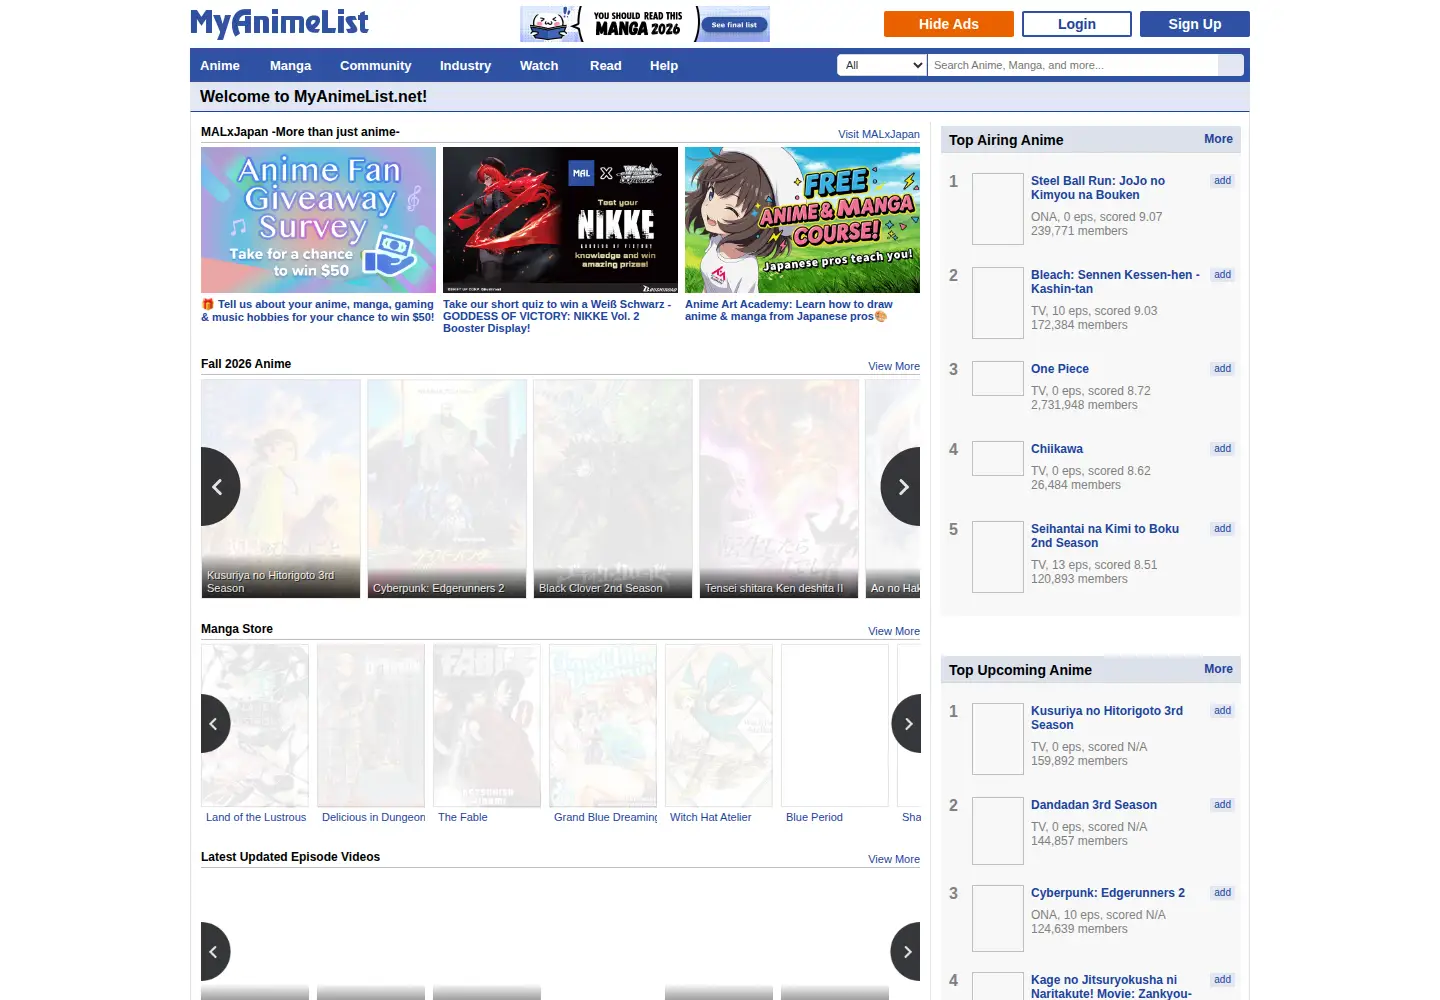Open The Fable manga link
The width and height of the screenshot is (1440, 1000).
463,817
